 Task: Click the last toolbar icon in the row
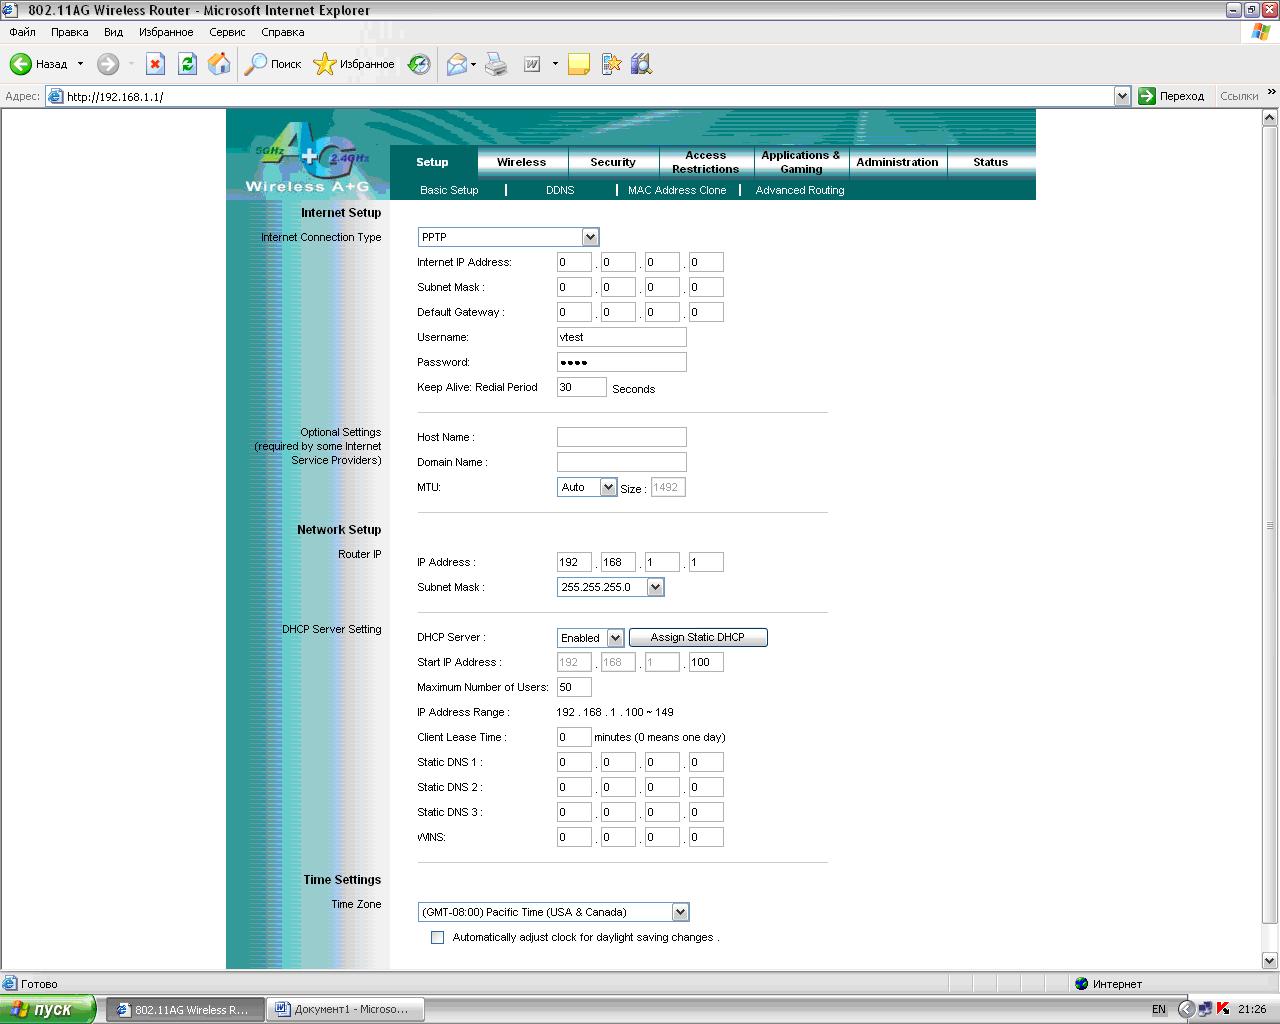pos(642,64)
